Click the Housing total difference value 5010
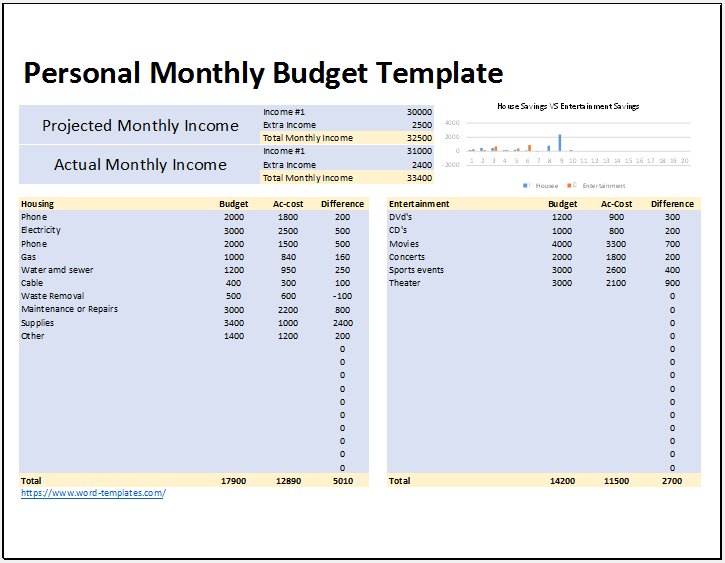 342,481
